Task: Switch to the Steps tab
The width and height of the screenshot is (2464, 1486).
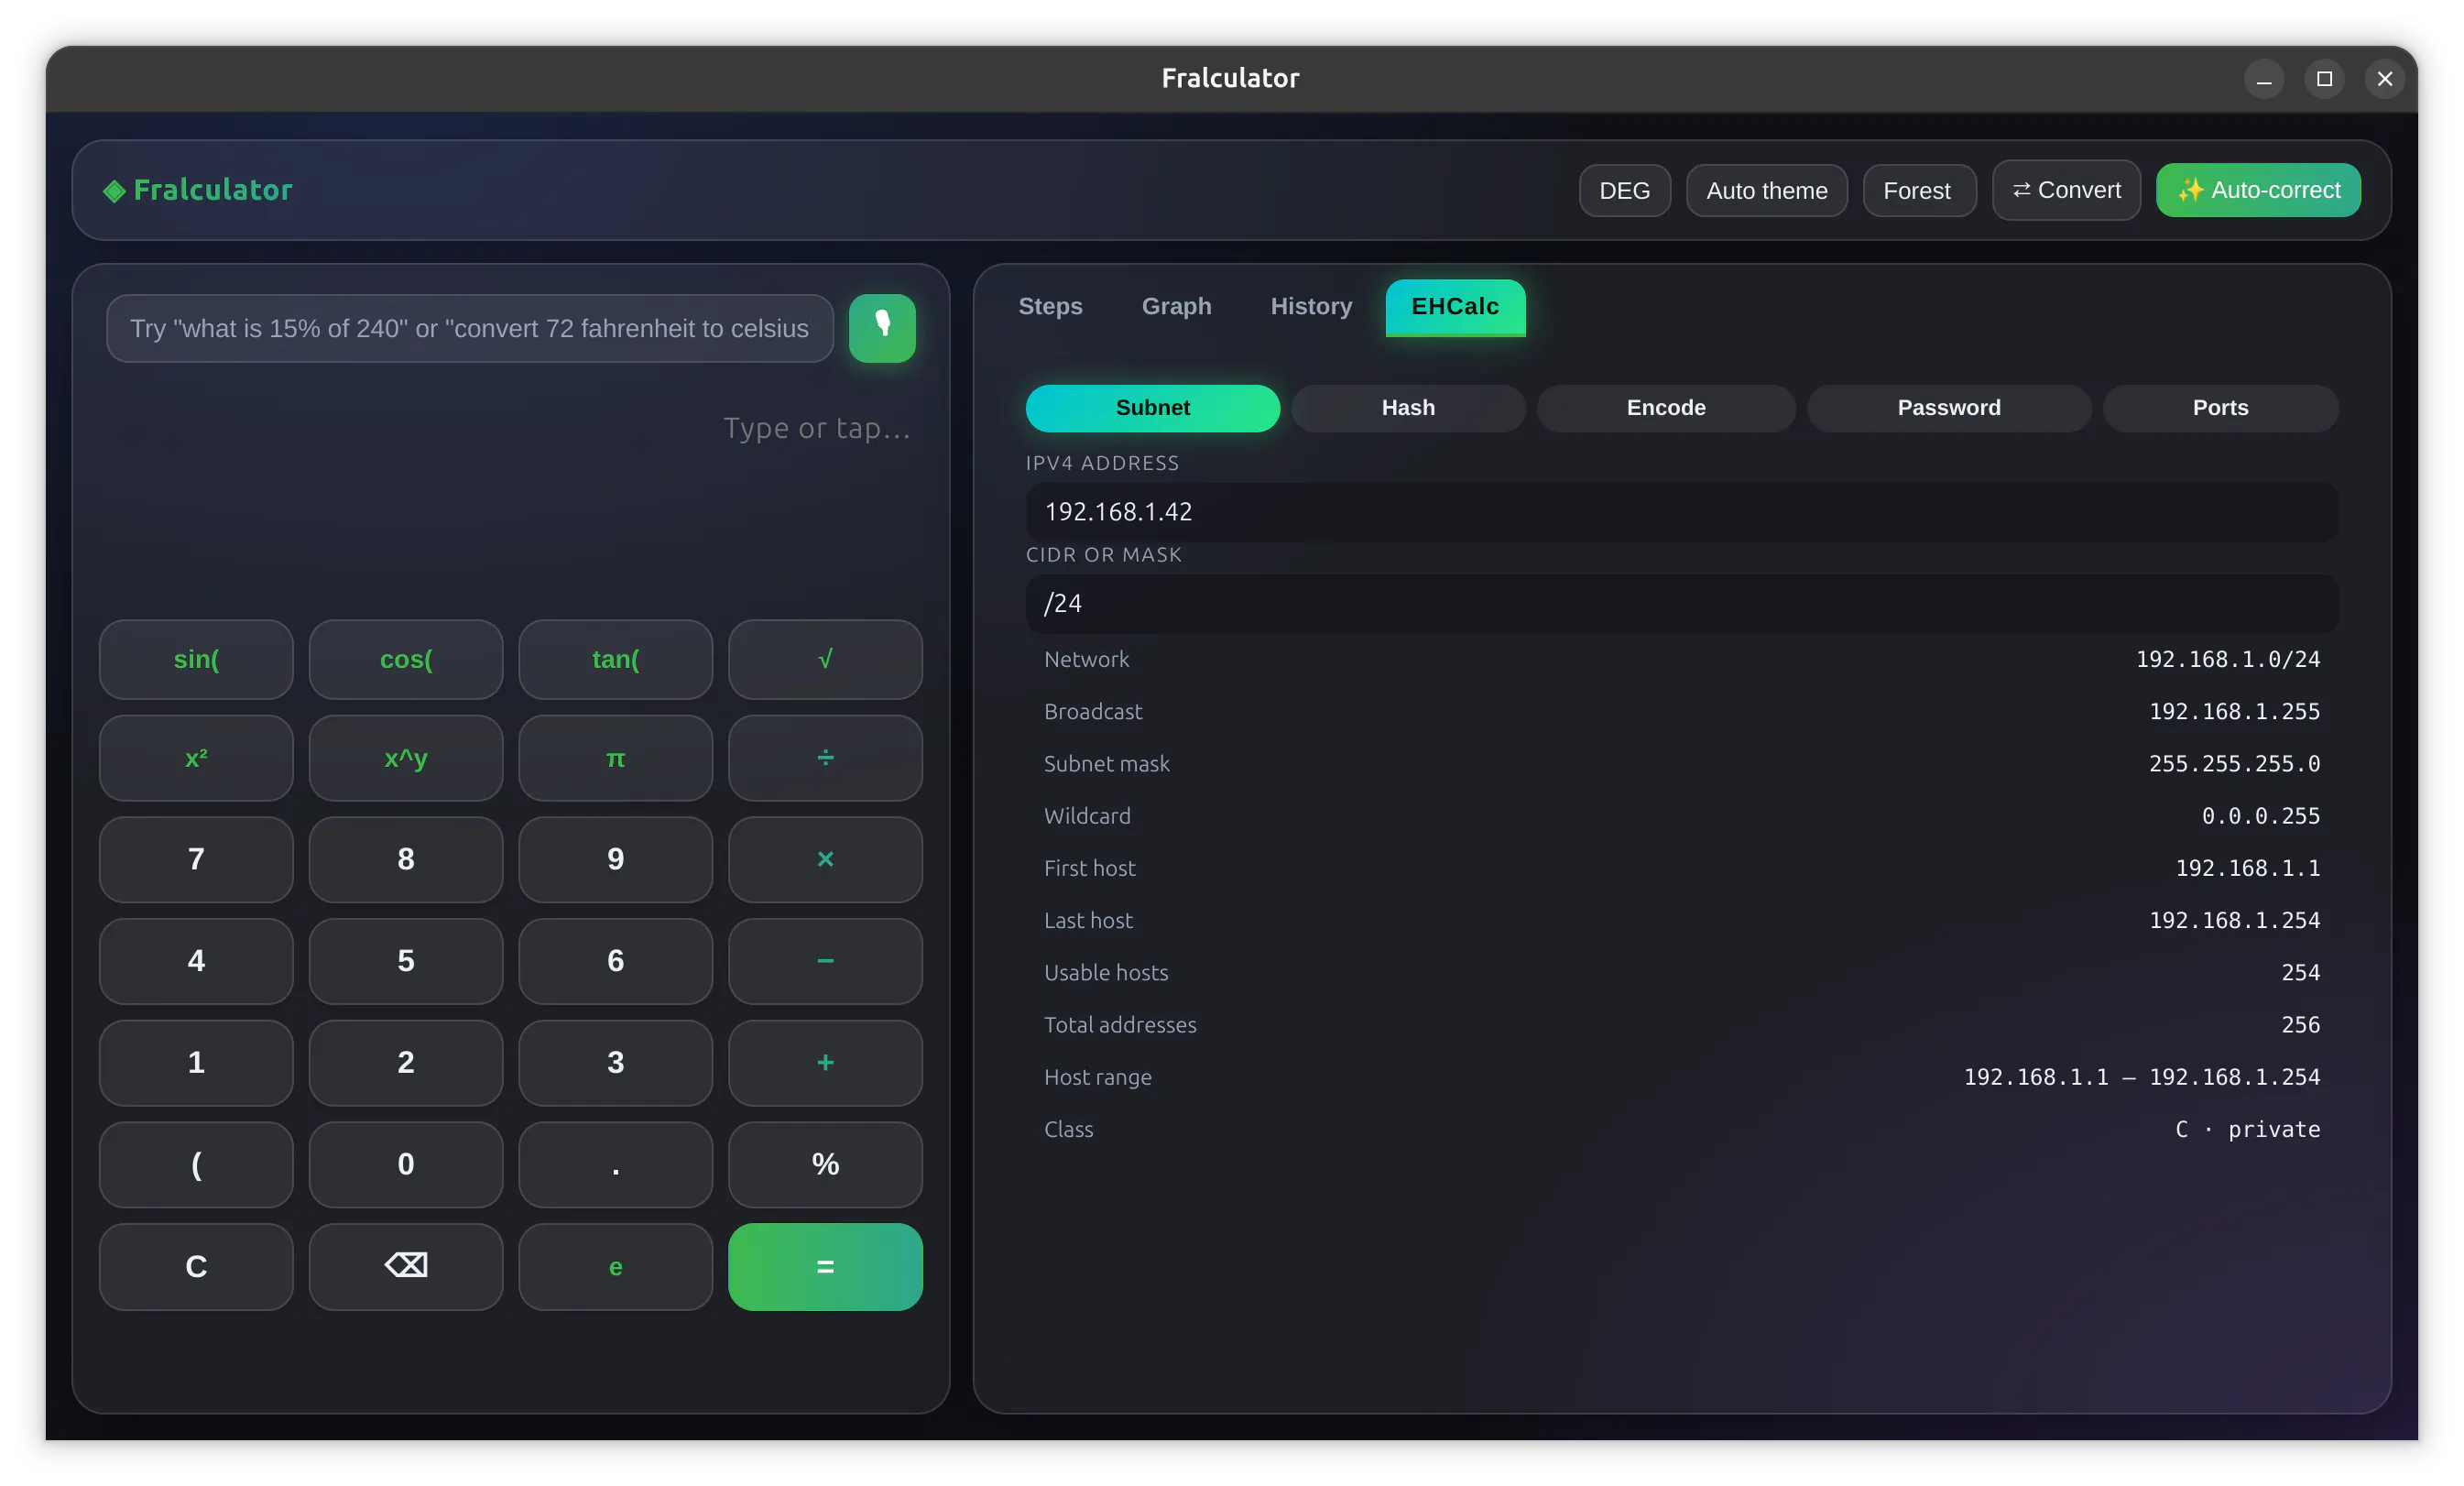Action: [x=1050, y=306]
